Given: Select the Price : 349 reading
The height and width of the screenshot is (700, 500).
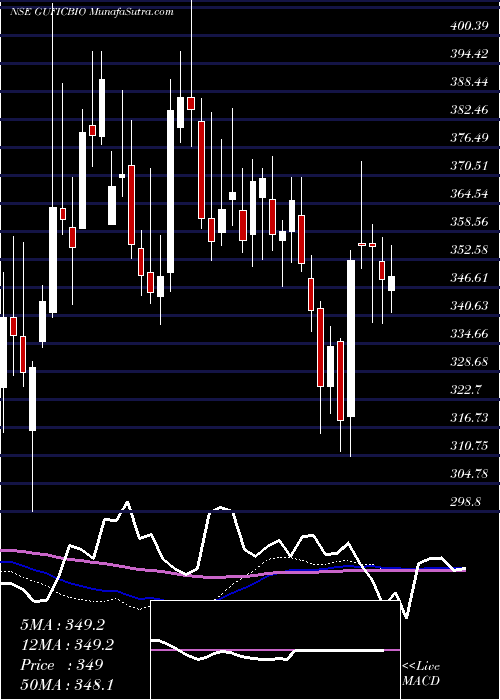Looking at the screenshot, I should 62,665.
